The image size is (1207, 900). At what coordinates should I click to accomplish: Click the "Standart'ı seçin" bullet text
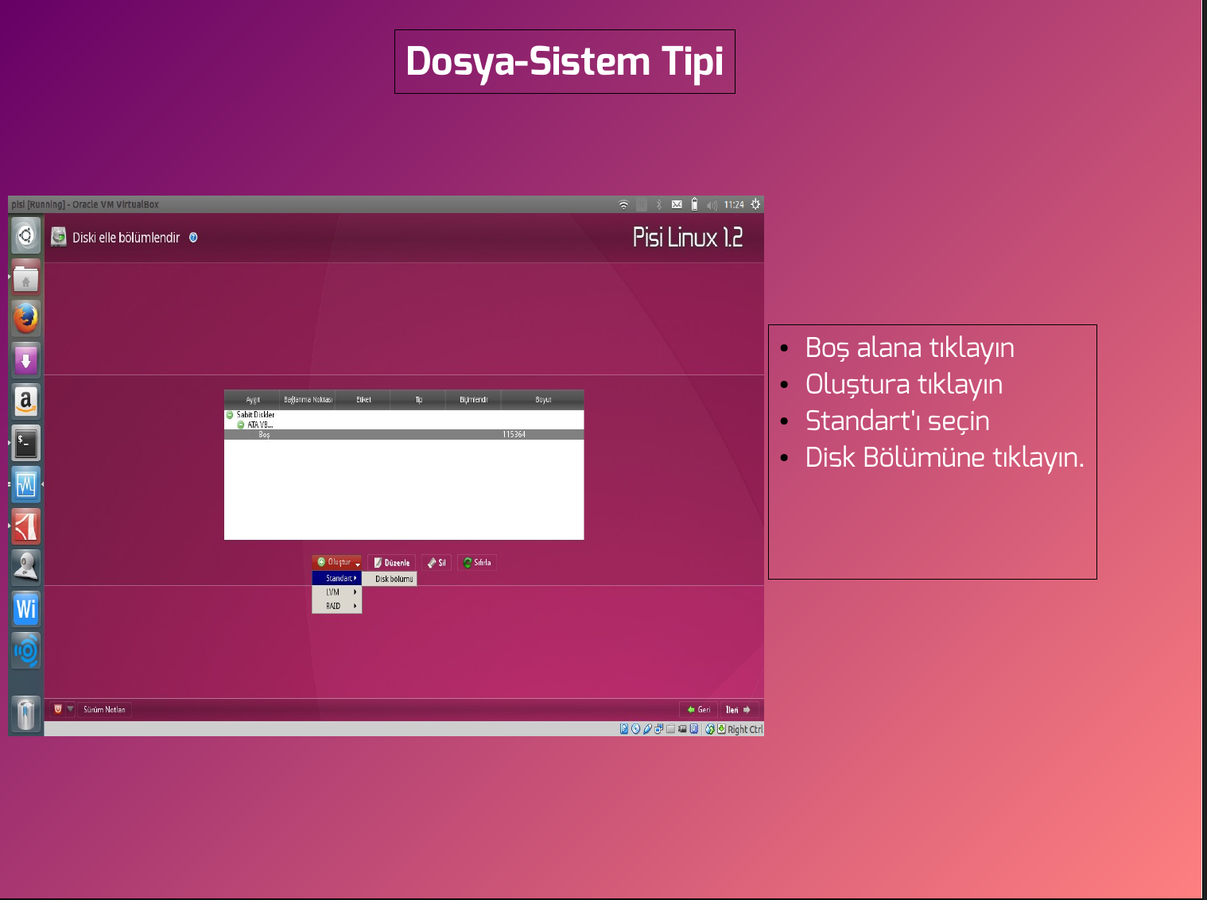897,421
